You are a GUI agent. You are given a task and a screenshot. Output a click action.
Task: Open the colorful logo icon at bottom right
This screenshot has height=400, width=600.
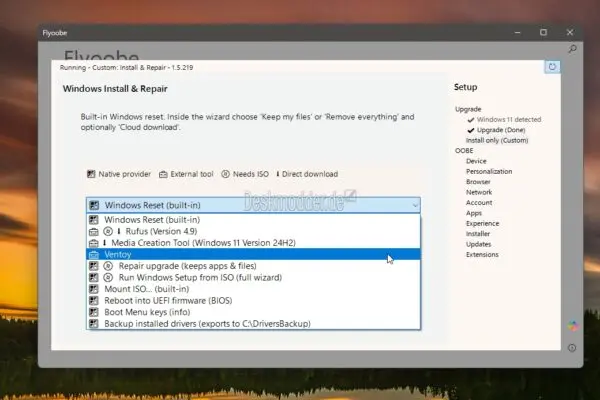572,326
